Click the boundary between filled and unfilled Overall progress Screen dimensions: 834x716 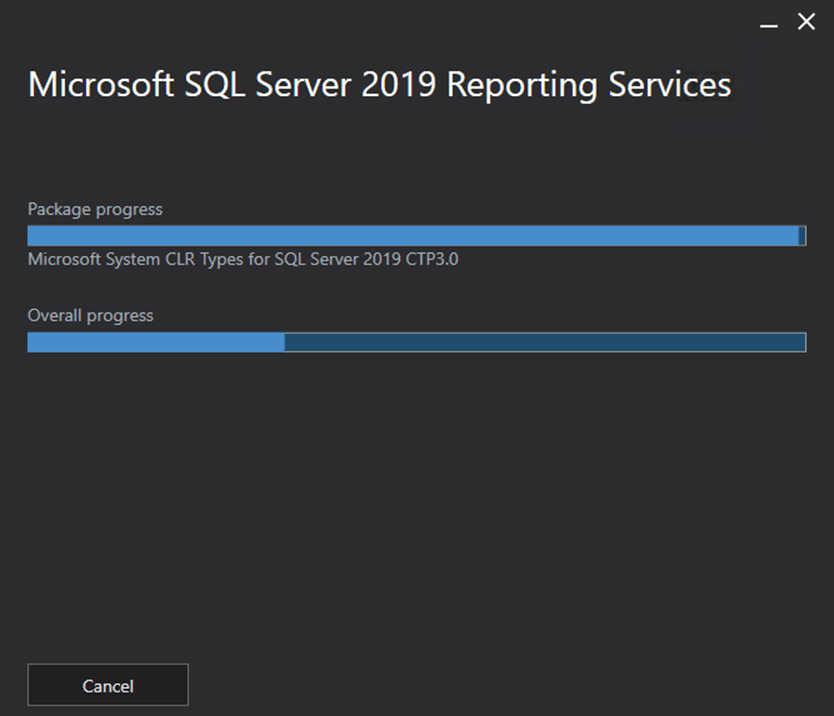point(285,343)
